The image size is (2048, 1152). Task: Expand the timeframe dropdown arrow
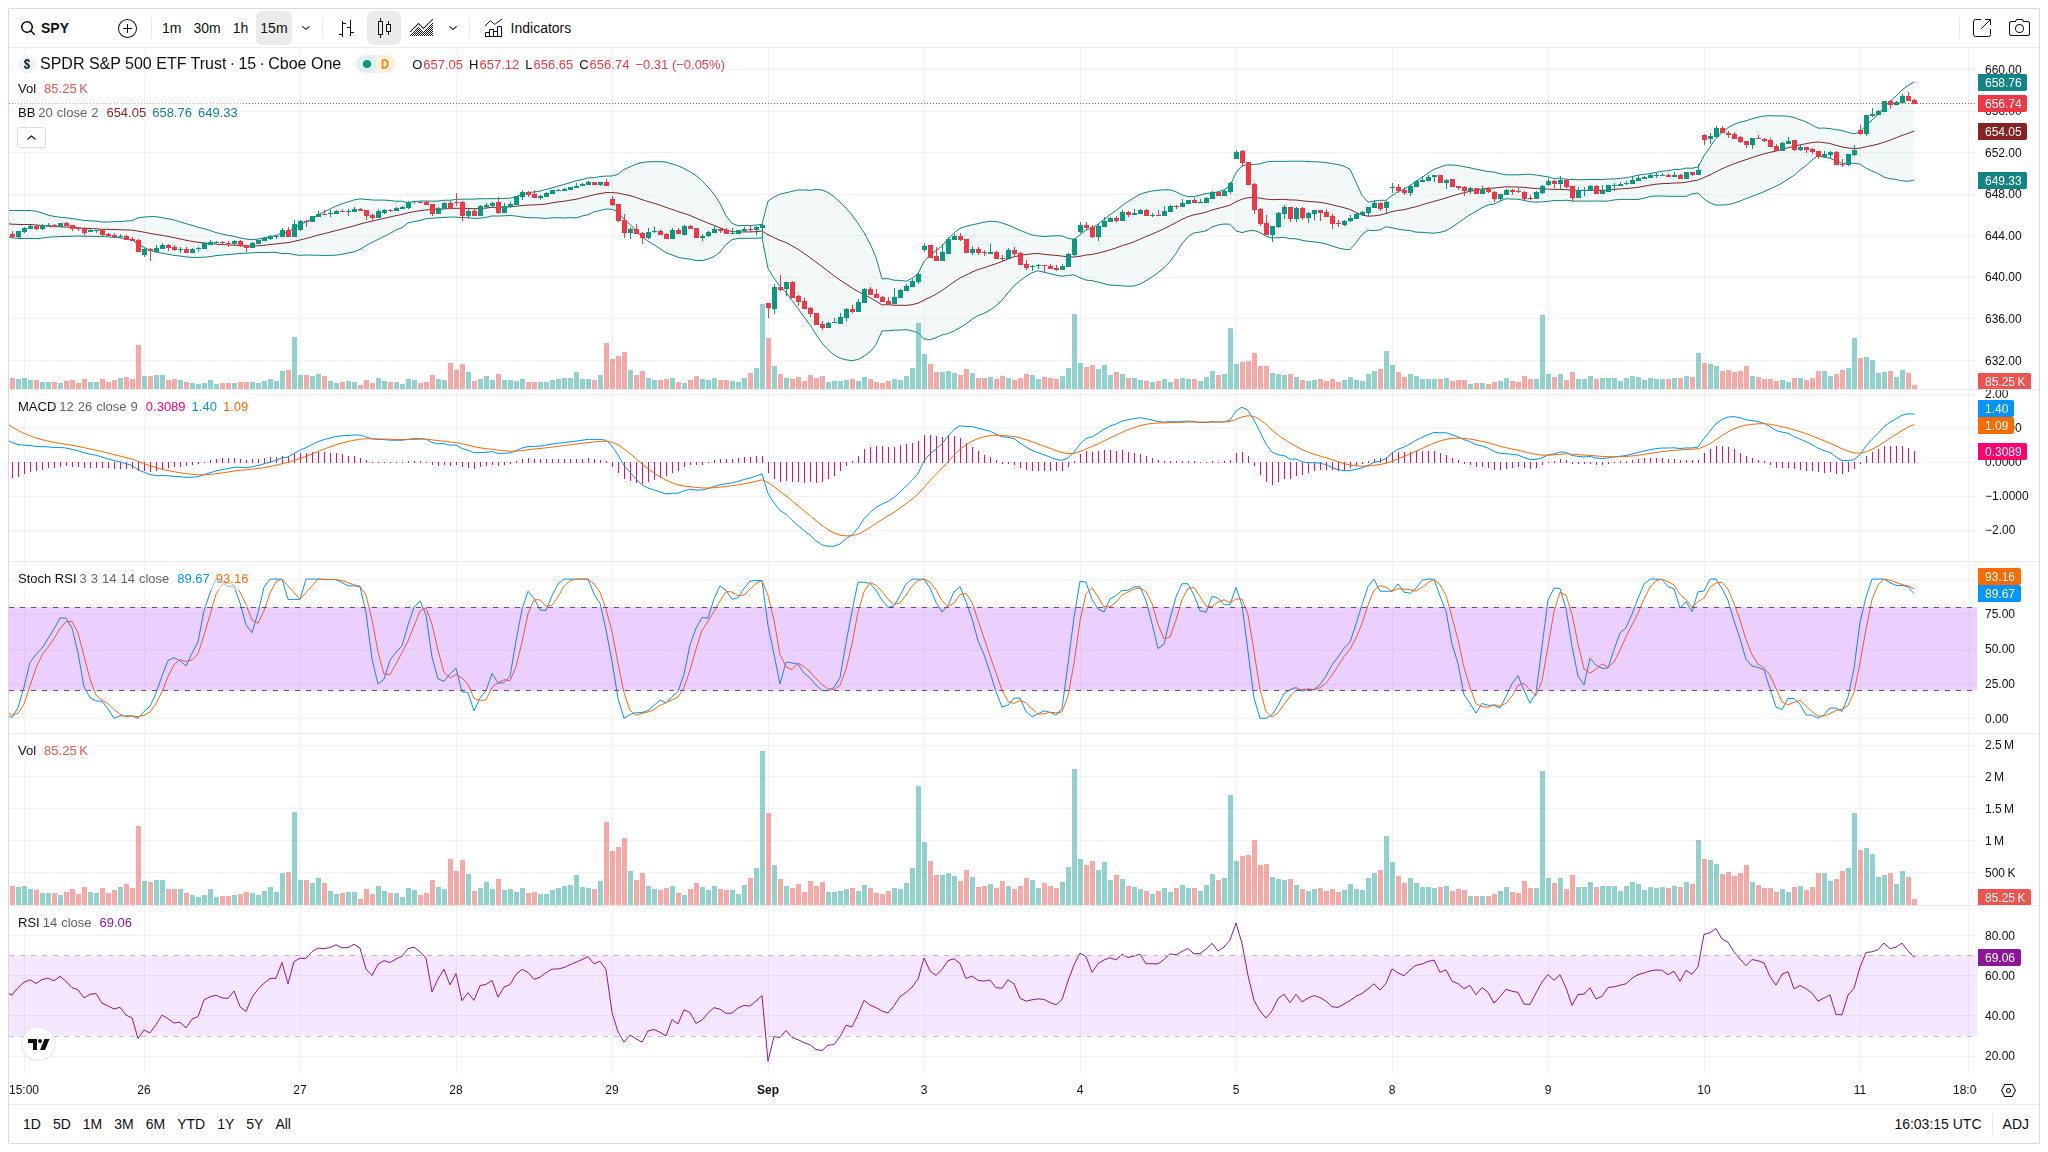point(306,28)
